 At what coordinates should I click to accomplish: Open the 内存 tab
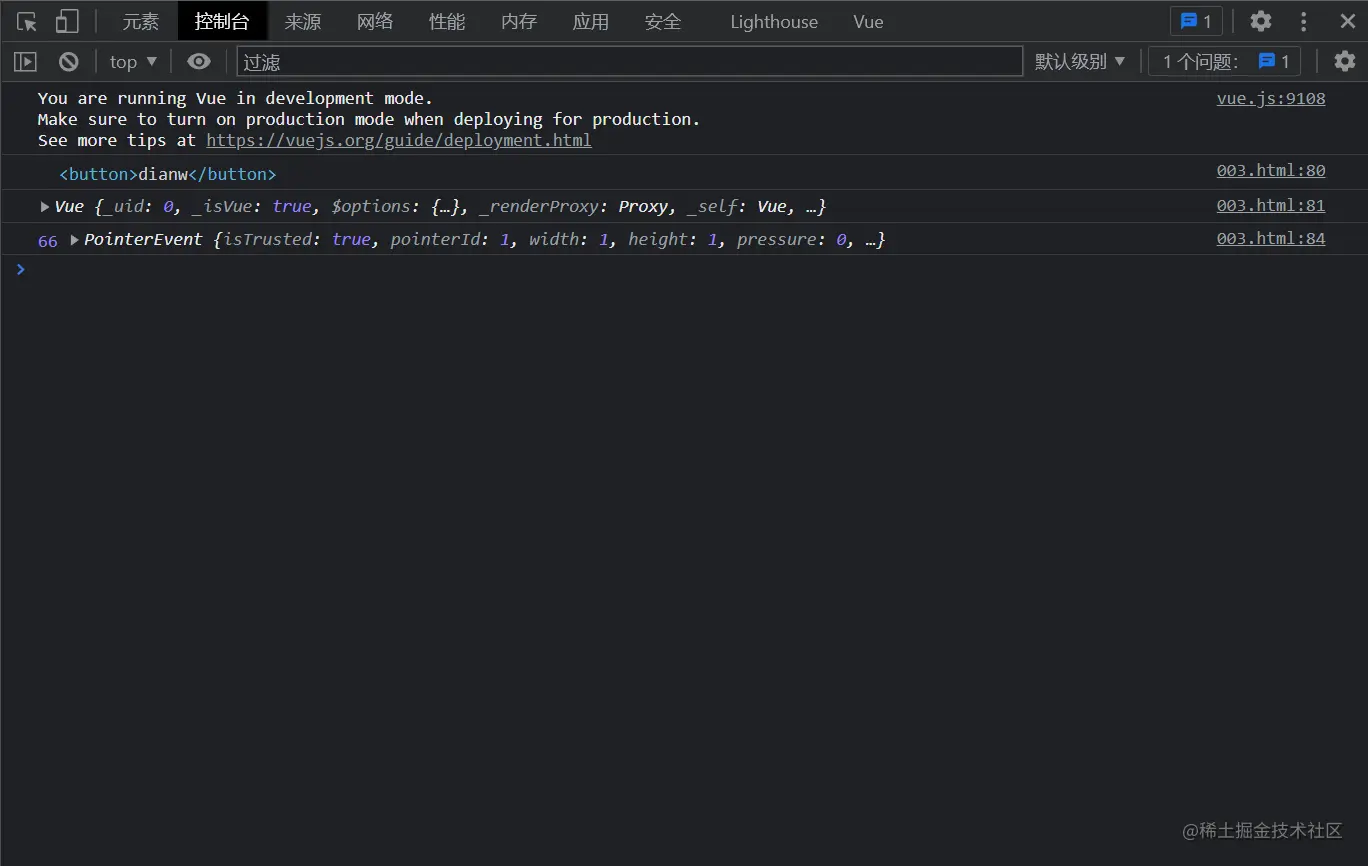519,21
